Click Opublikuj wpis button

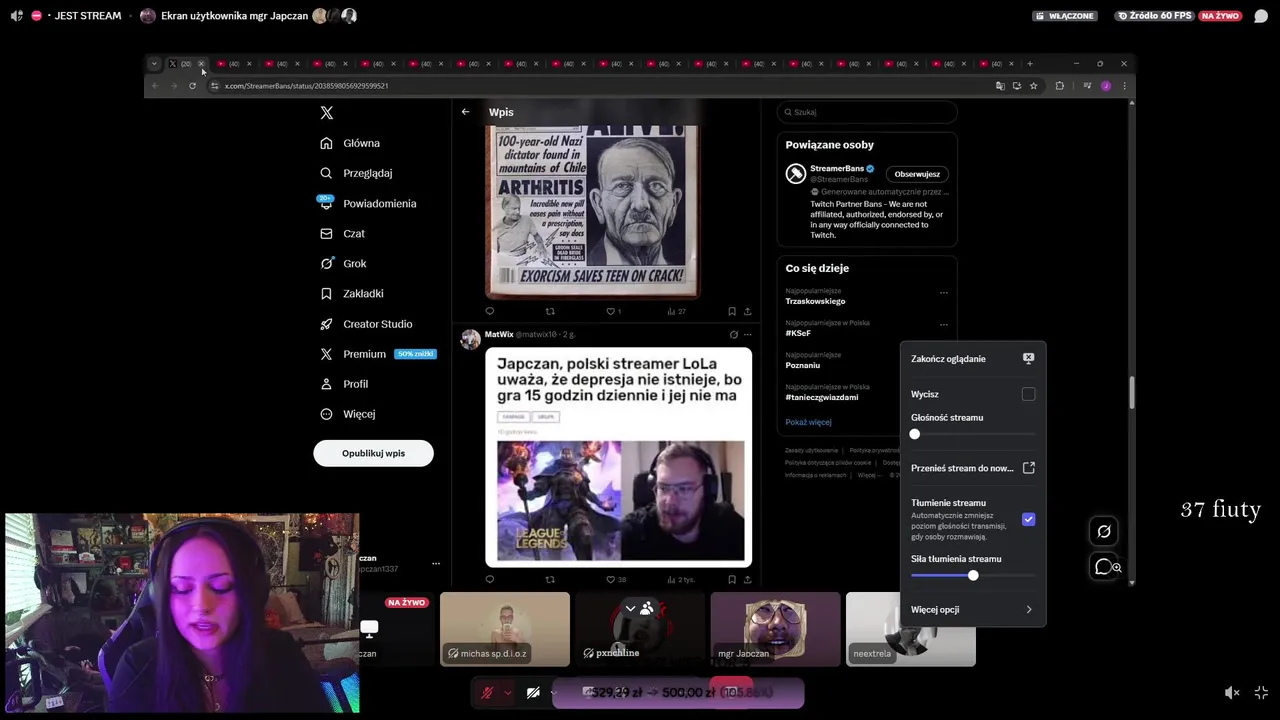coord(373,453)
